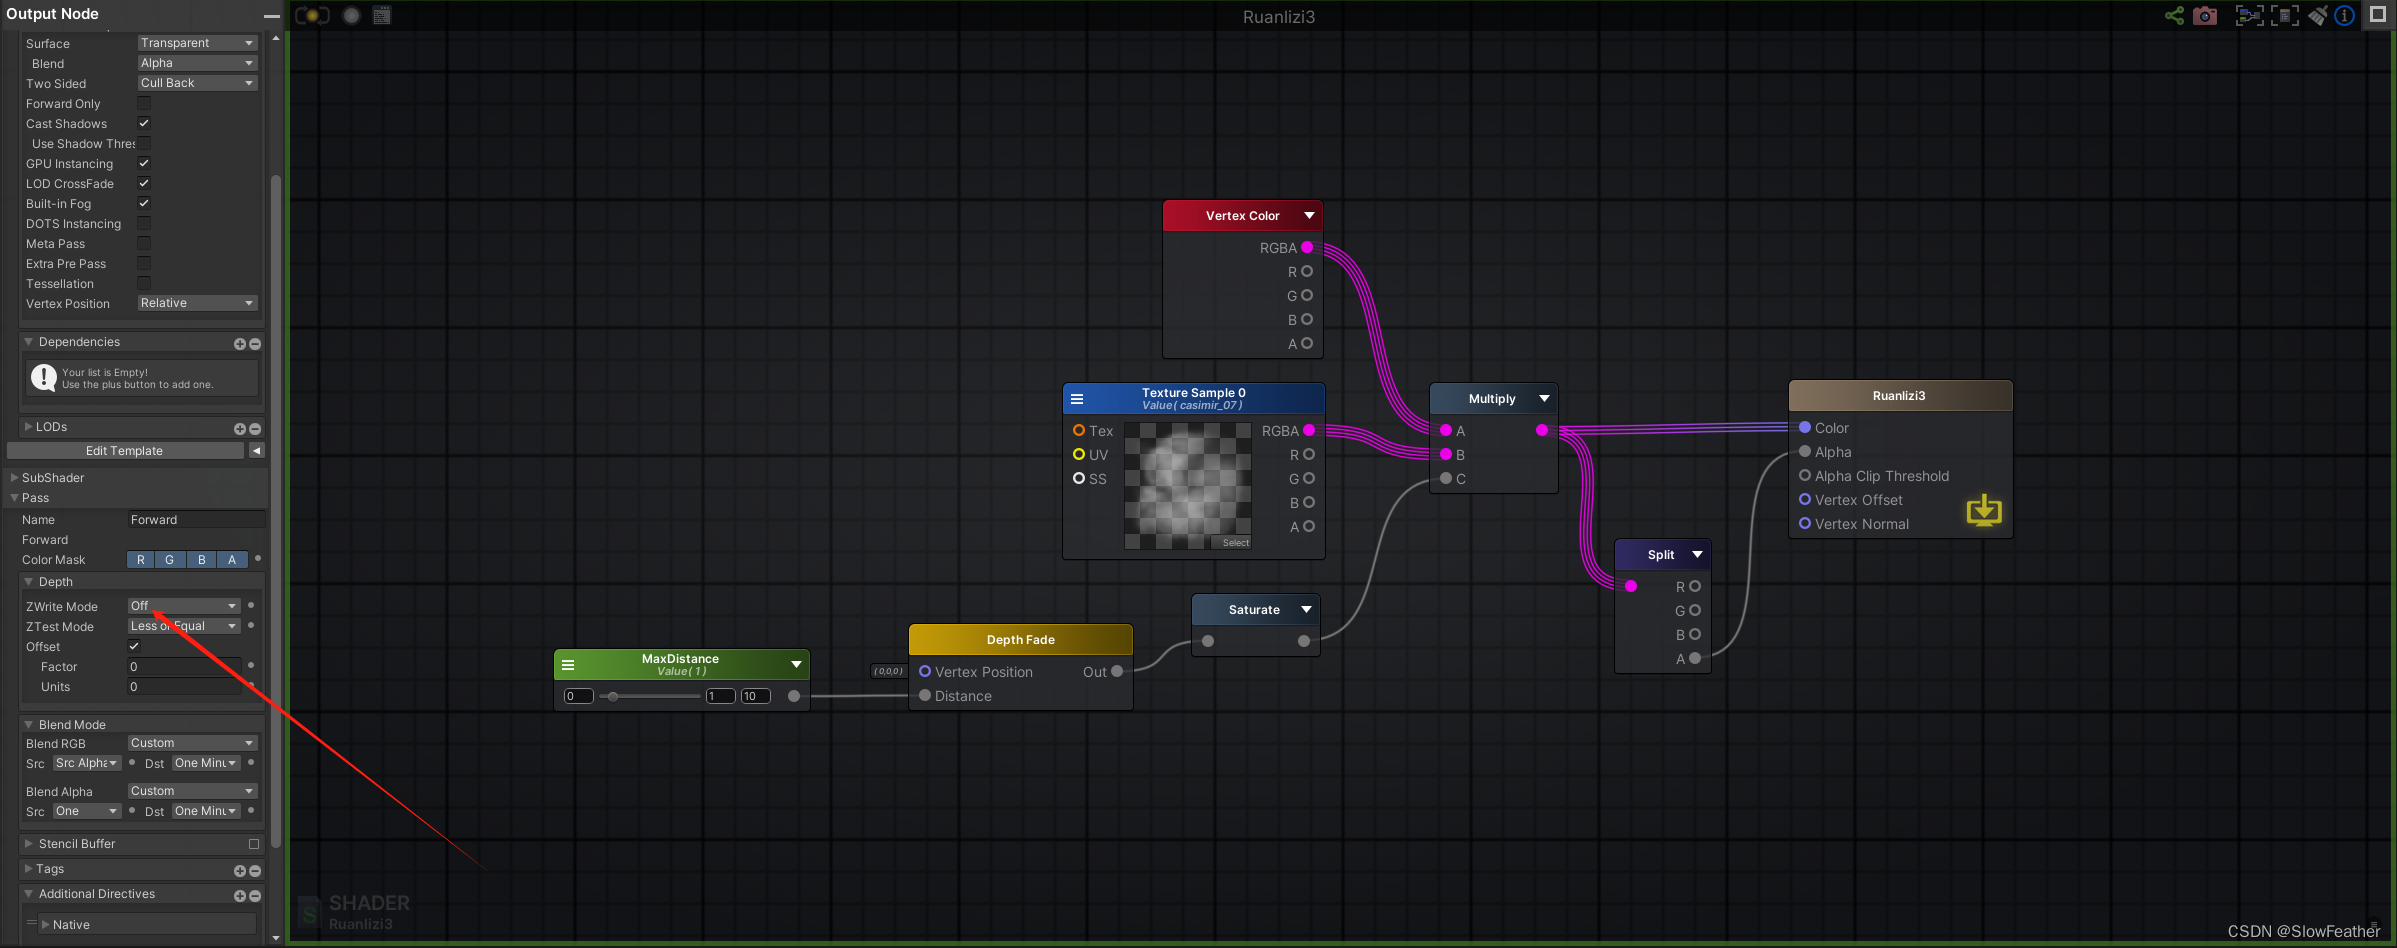Open shader in external text editor icon

pyautogui.click(x=382, y=15)
